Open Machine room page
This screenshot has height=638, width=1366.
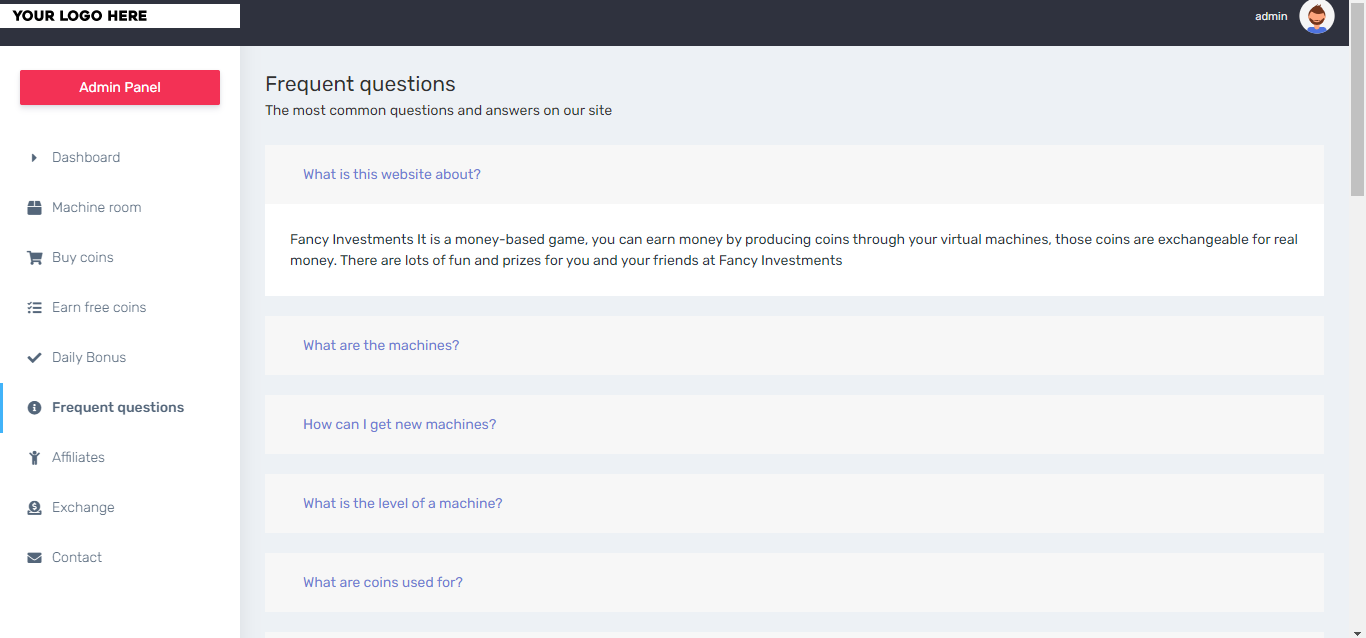[120, 208]
